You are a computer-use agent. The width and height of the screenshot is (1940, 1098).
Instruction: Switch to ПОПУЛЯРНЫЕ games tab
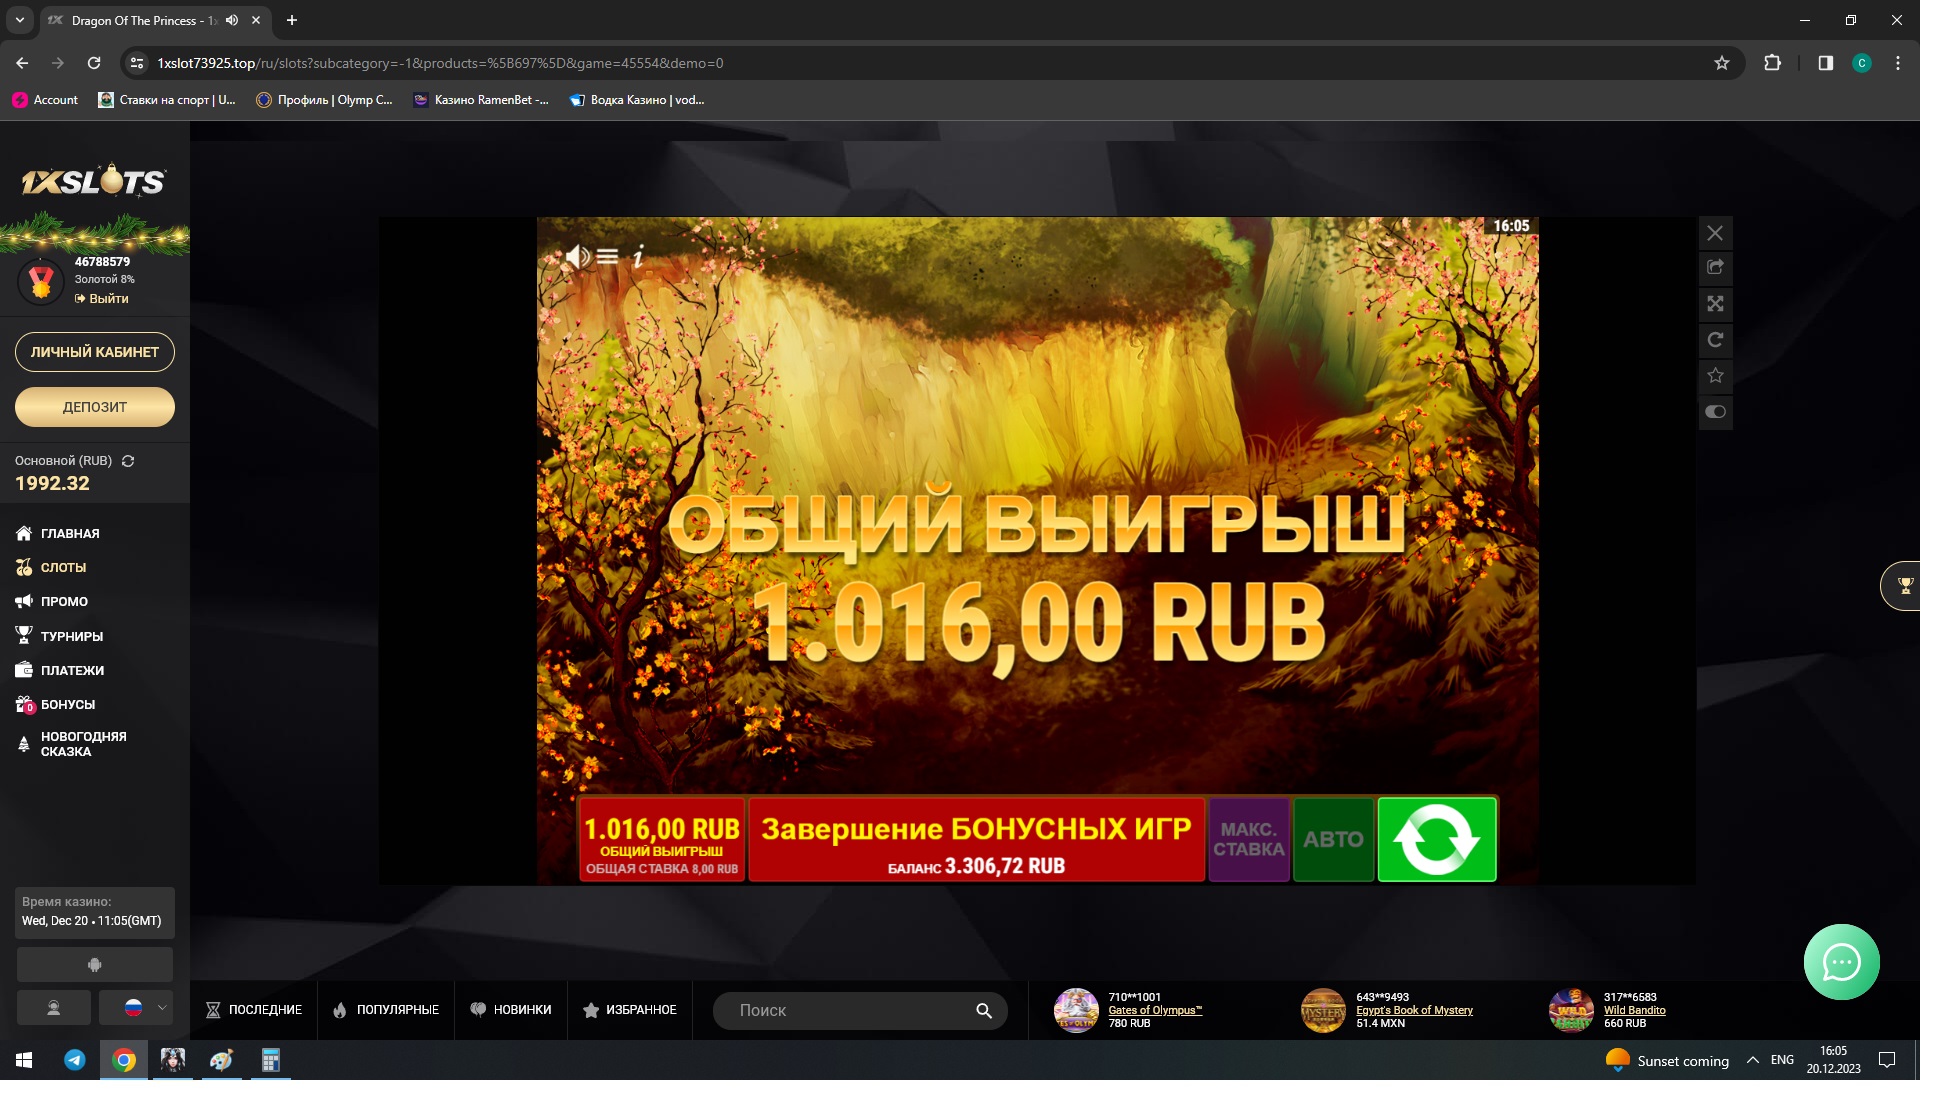click(x=386, y=1010)
